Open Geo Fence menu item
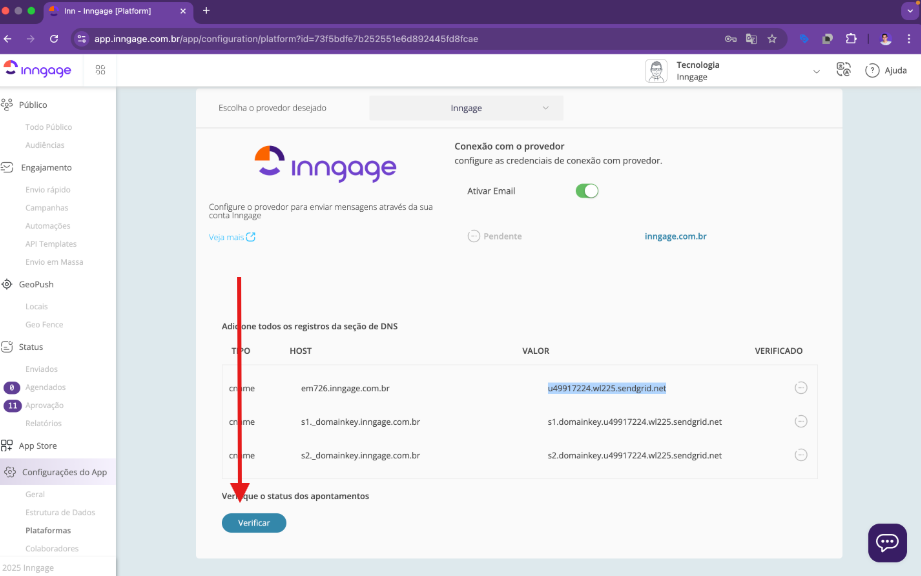 point(44,325)
